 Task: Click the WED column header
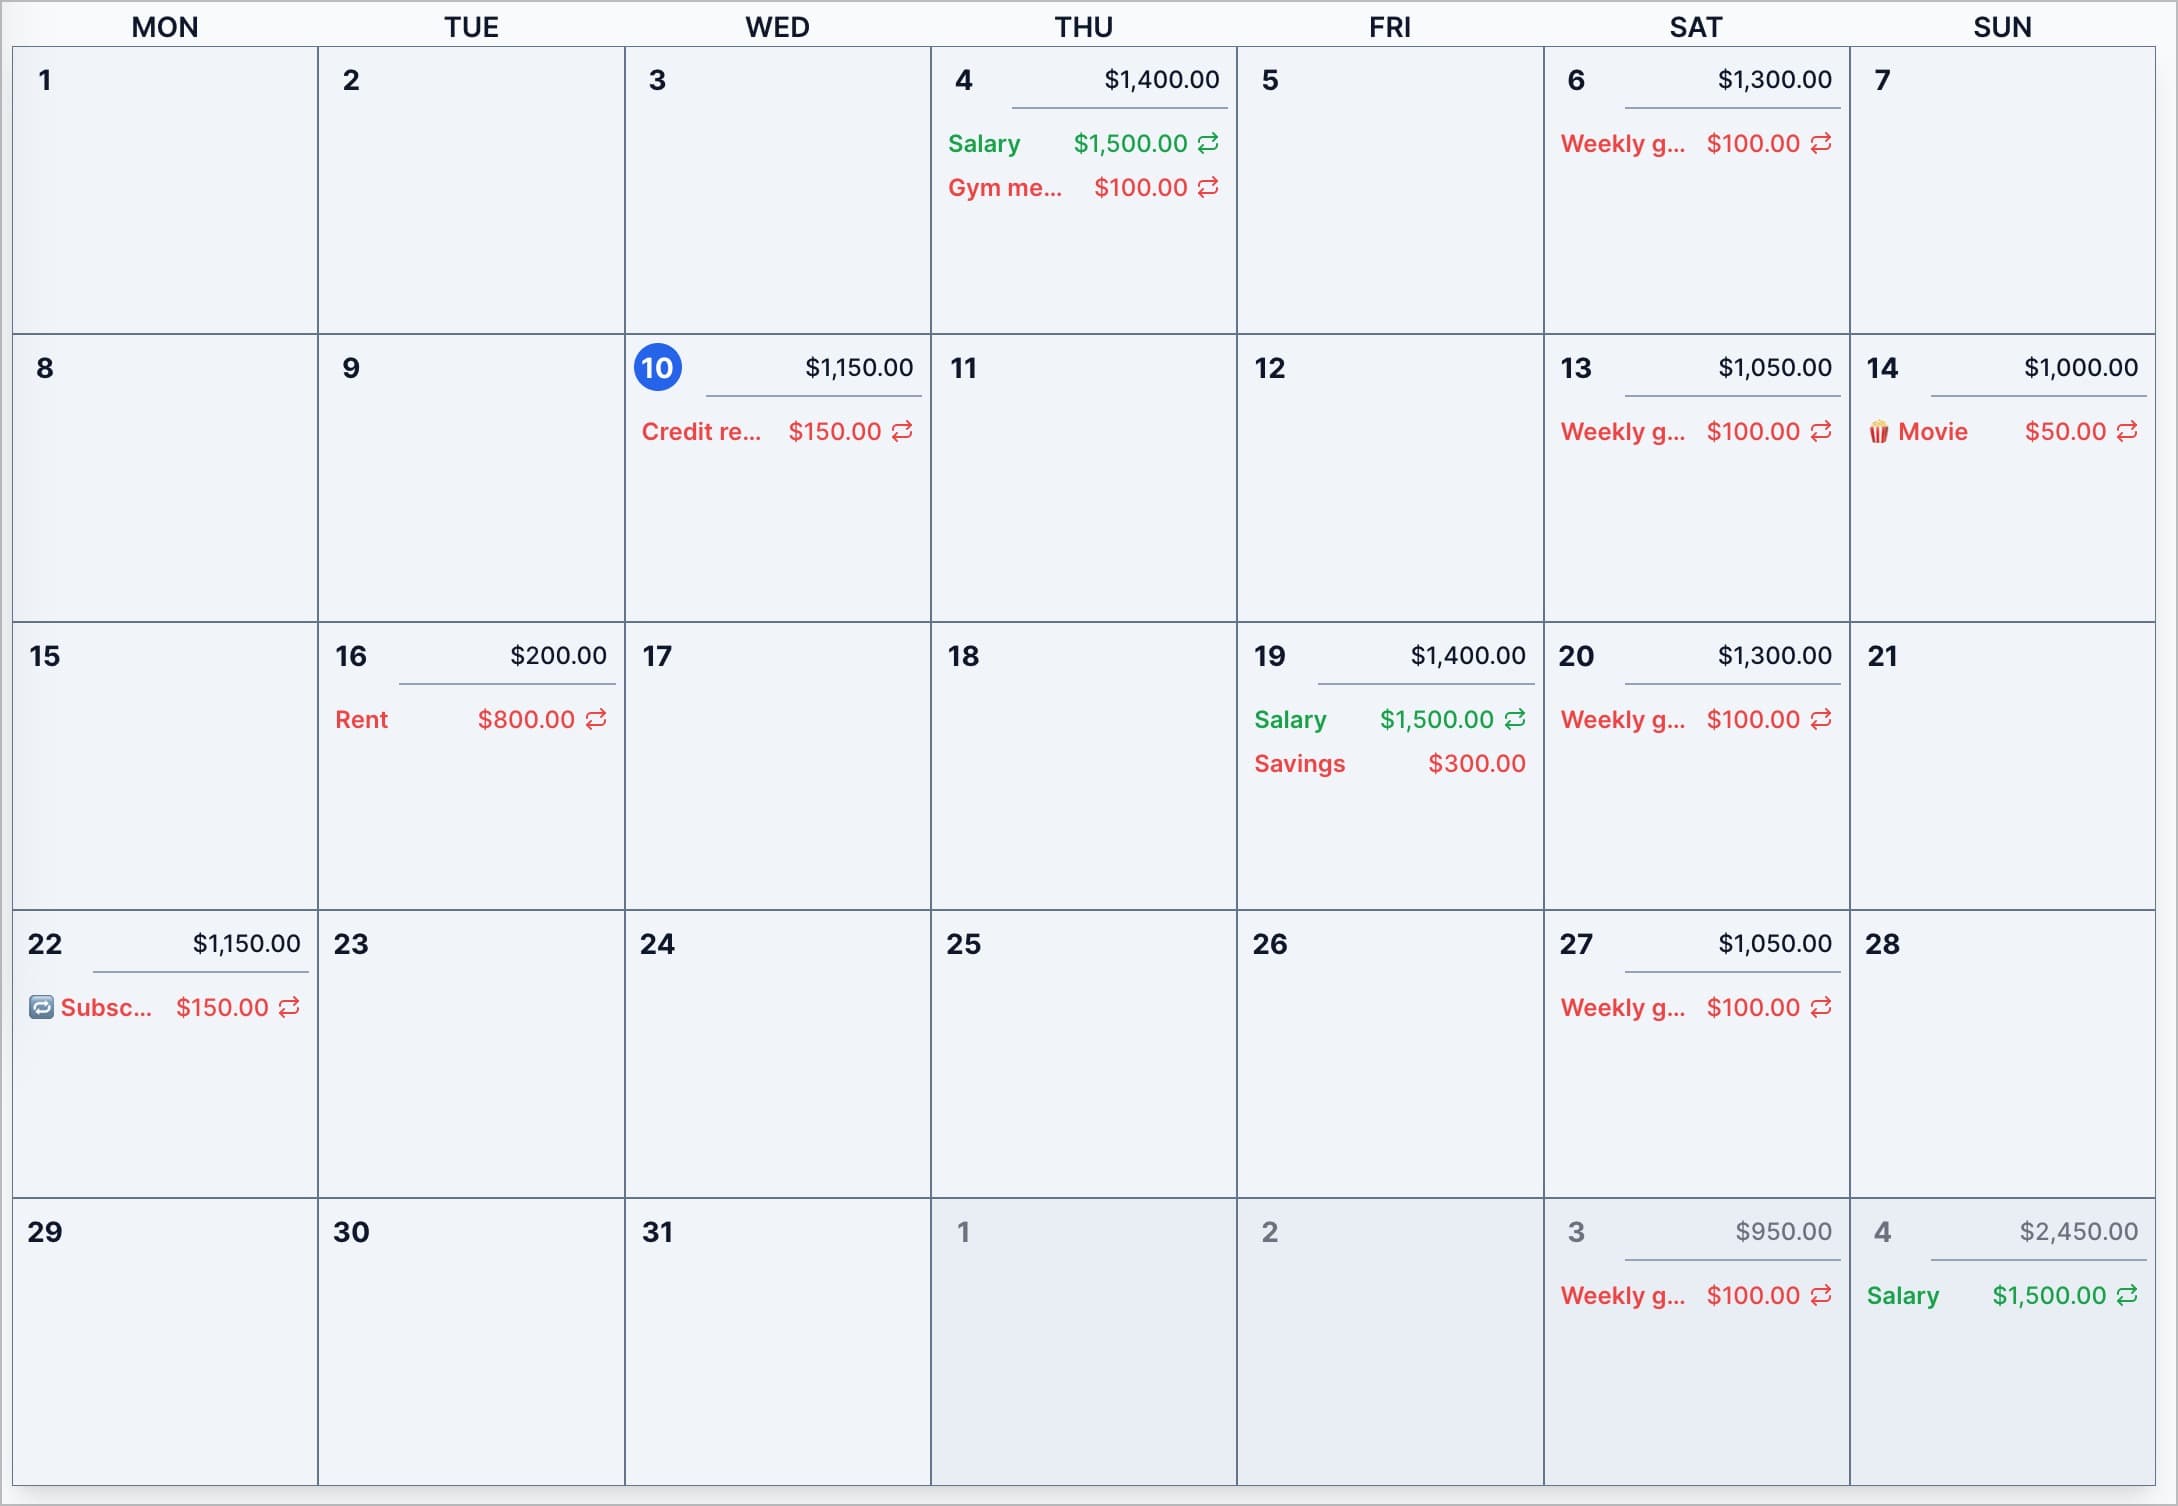(777, 27)
